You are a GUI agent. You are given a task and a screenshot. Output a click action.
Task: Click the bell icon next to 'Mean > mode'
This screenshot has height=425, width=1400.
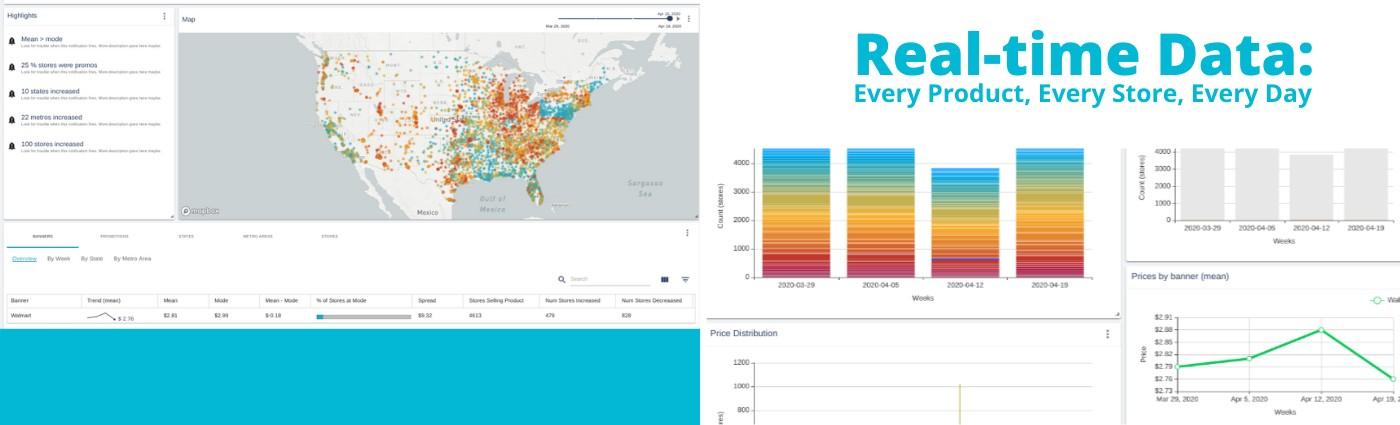[12, 41]
